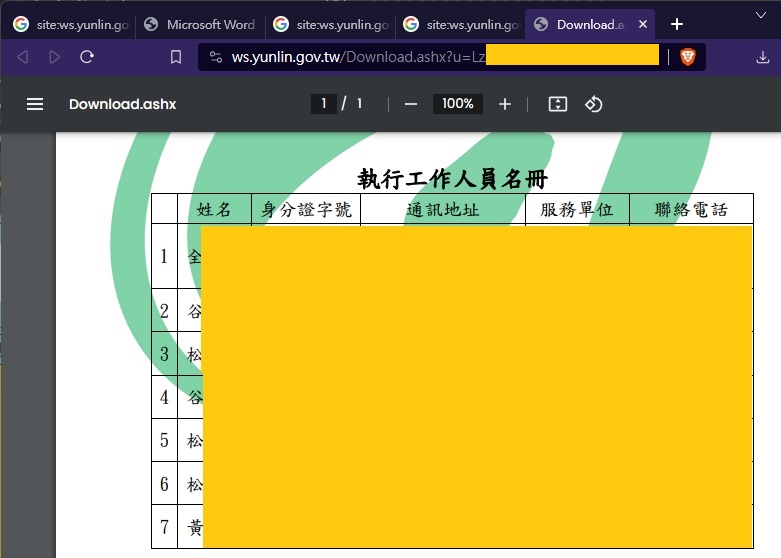This screenshot has height=558, width=781.
Task: Fit PDF to page
Action: click(557, 104)
